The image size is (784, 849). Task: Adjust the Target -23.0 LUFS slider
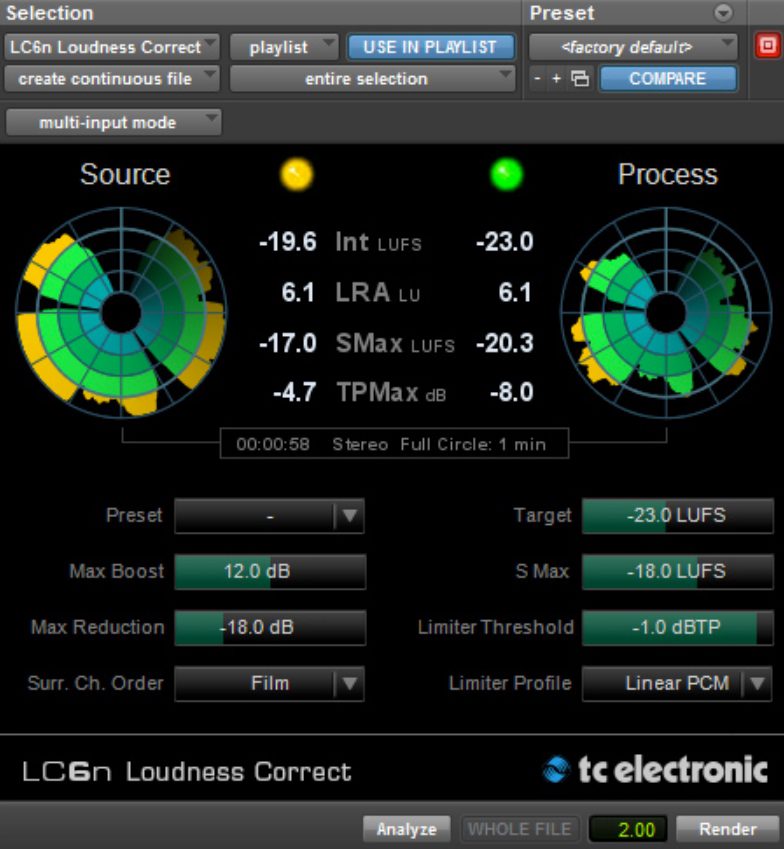(677, 516)
